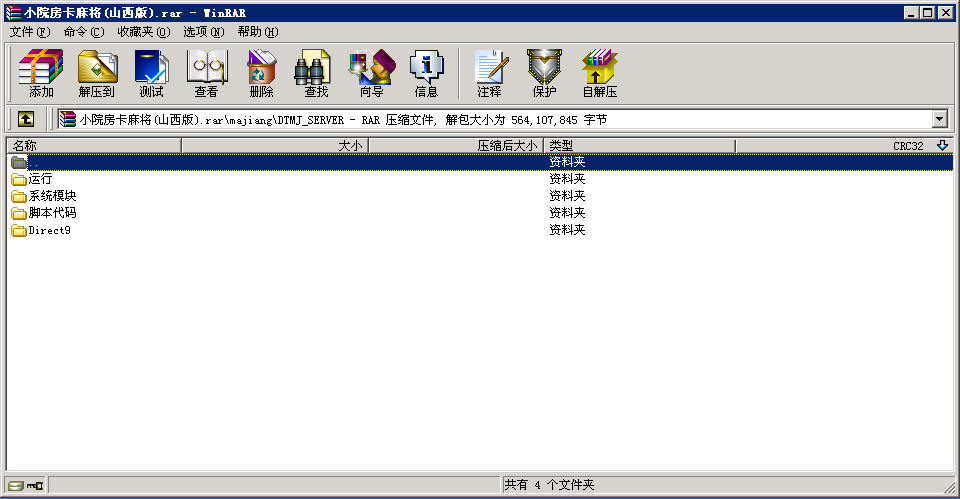Click the CRC32 column sort arrow
The image size is (960, 499).
[x=942, y=146]
